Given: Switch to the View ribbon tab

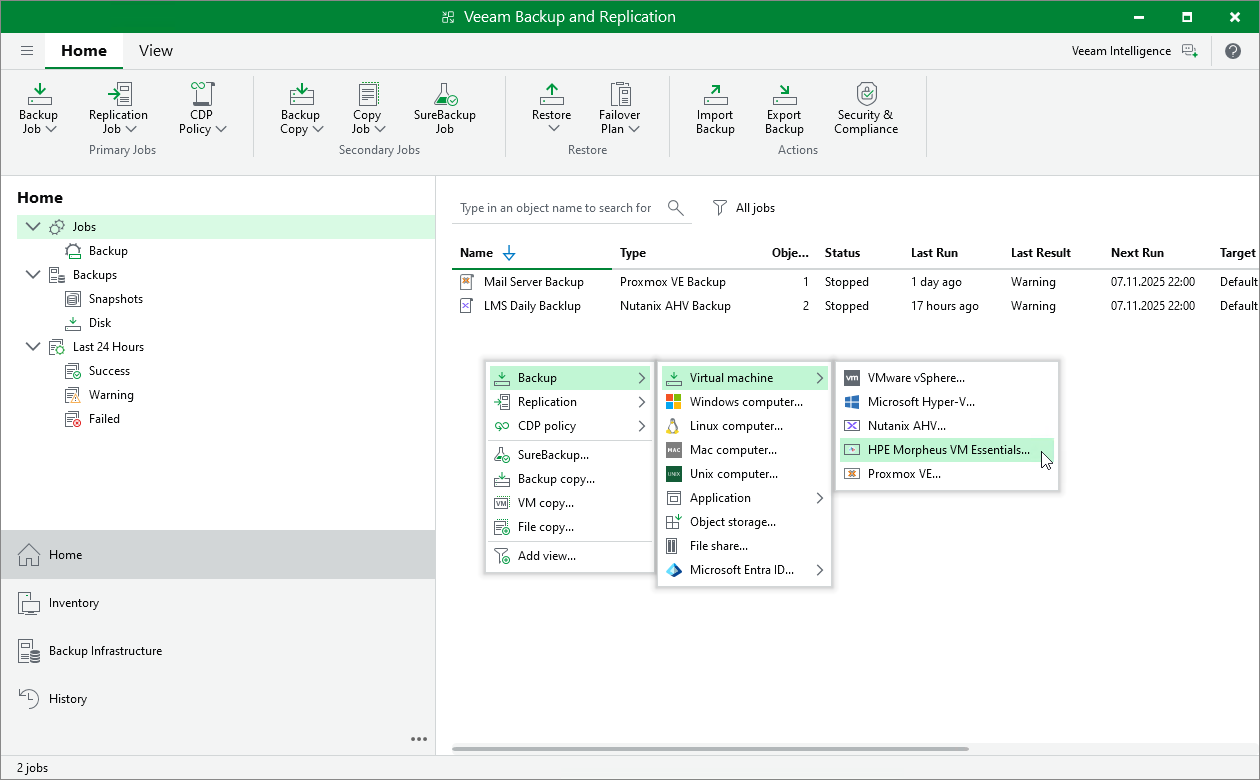Looking at the screenshot, I should [x=155, y=51].
